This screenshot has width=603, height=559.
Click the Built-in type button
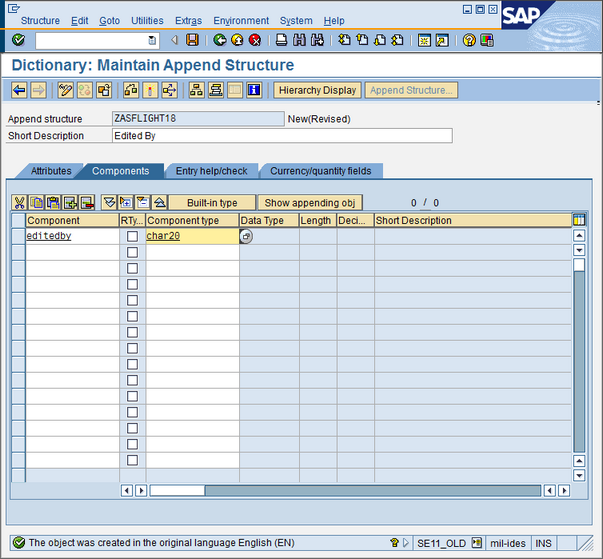pos(212,203)
